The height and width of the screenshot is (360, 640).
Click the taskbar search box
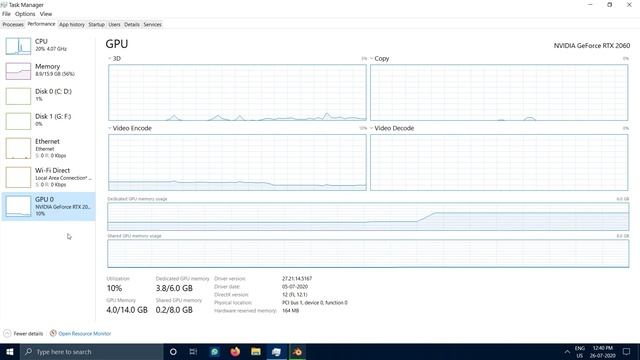point(91,351)
